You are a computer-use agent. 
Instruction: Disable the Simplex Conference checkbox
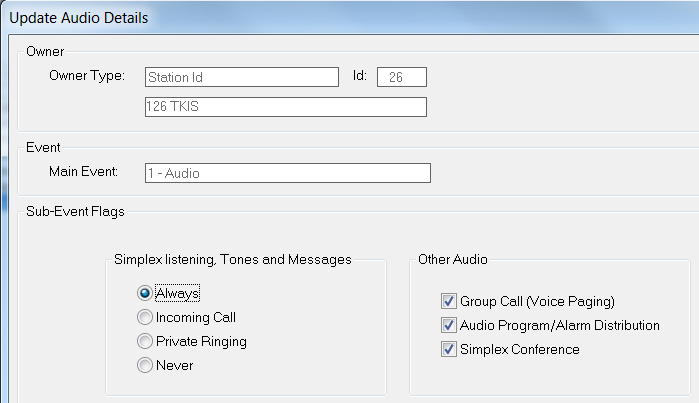447,349
